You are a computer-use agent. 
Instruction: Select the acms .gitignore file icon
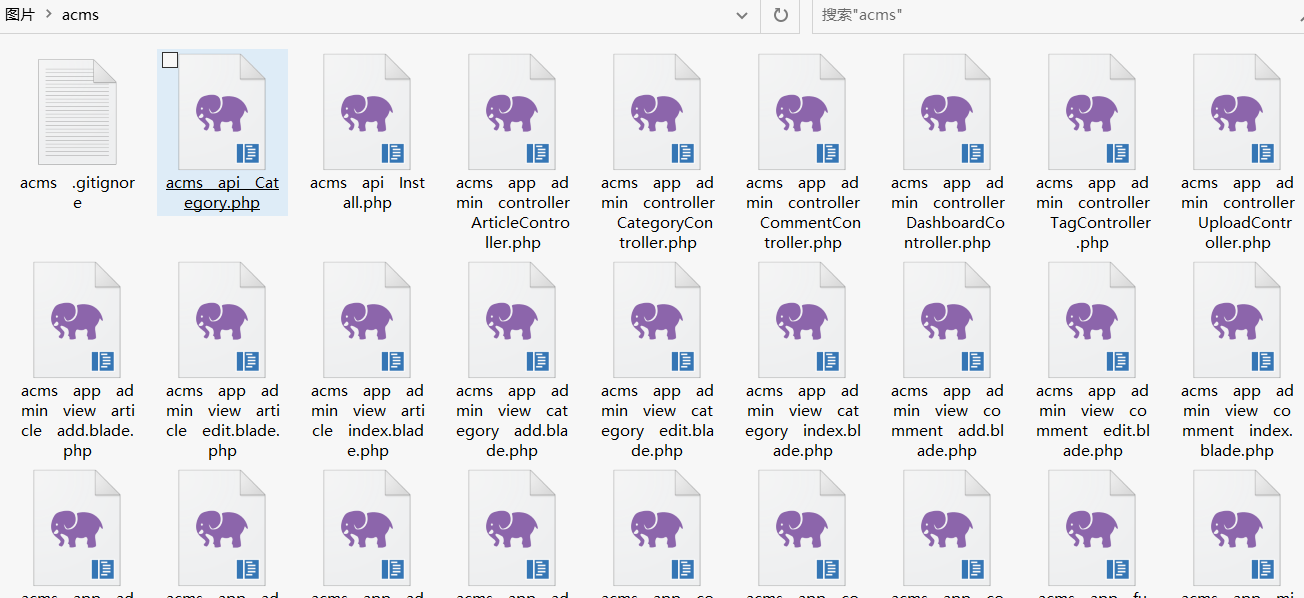[x=77, y=111]
